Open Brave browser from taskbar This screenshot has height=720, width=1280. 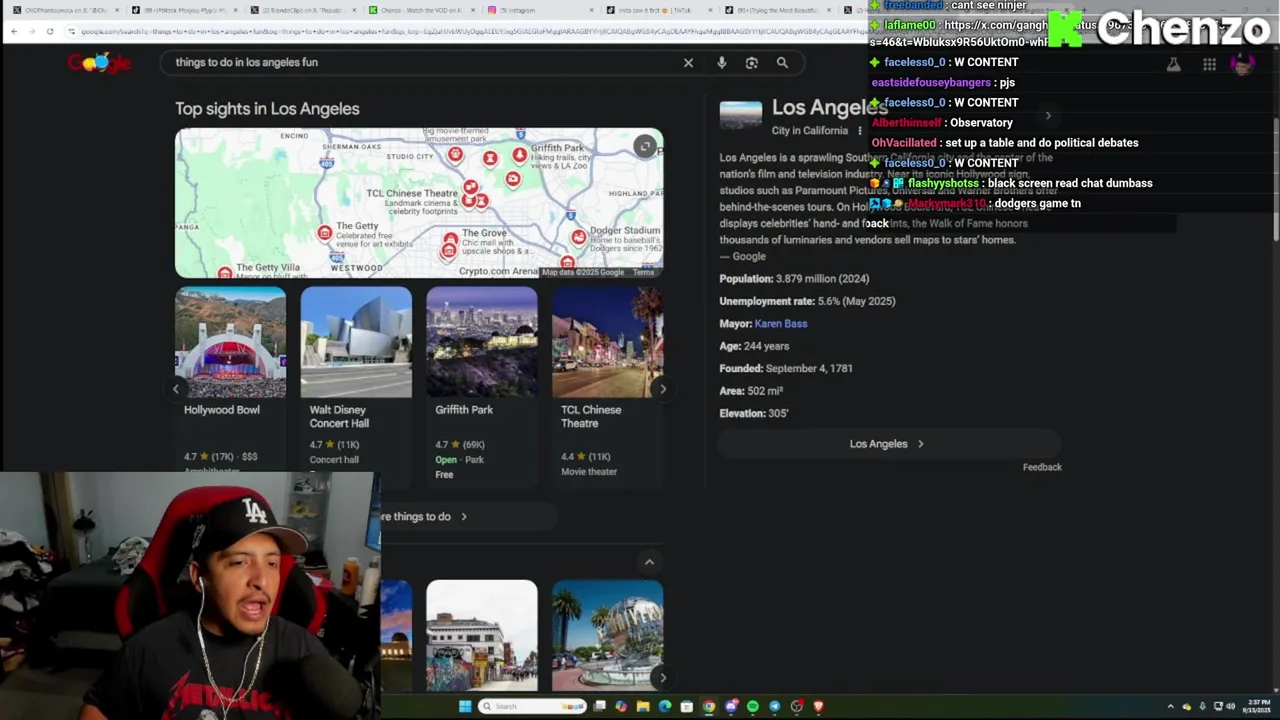(x=819, y=706)
